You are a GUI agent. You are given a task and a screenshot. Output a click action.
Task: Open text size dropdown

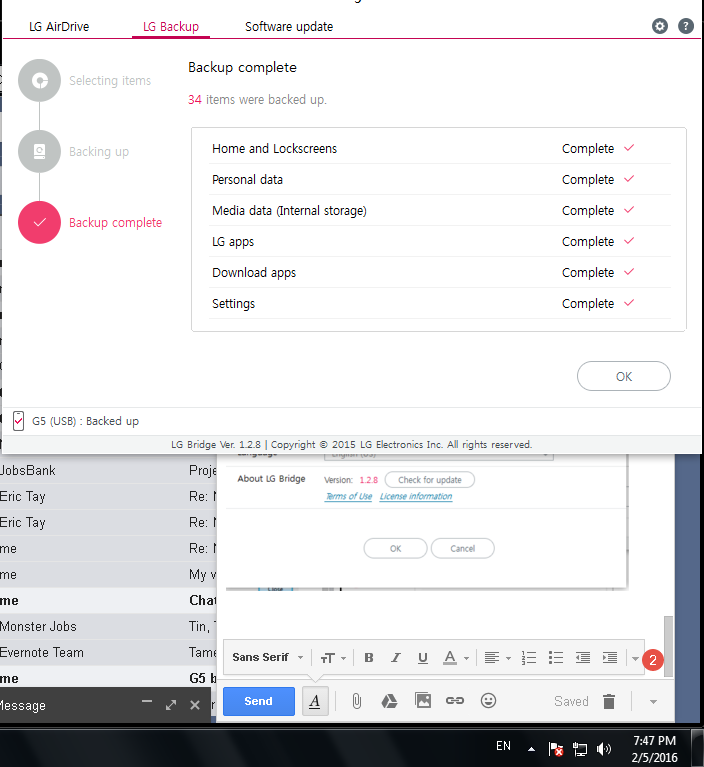334,658
